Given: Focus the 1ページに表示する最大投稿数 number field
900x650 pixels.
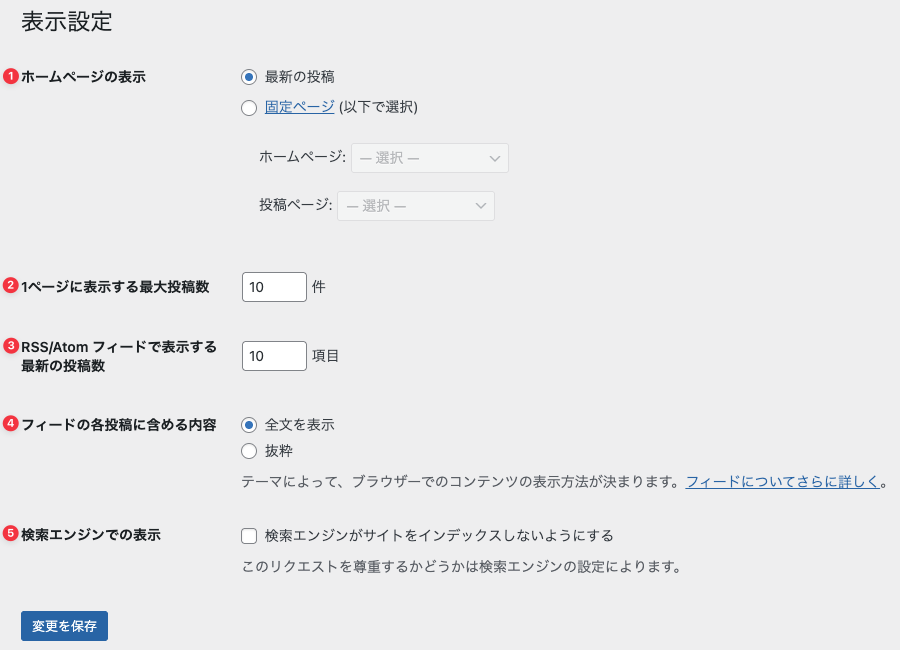Looking at the screenshot, I should point(274,287).
